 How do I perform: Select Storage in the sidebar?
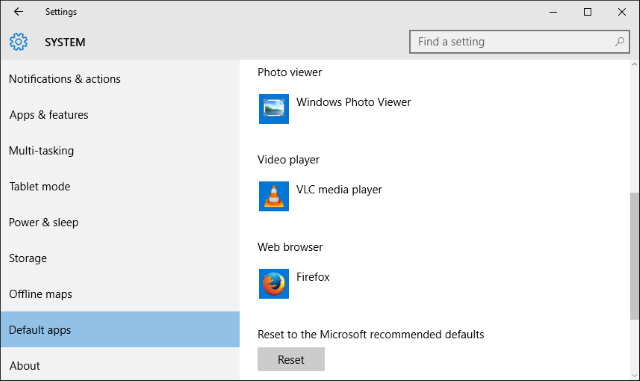pos(120,258)
